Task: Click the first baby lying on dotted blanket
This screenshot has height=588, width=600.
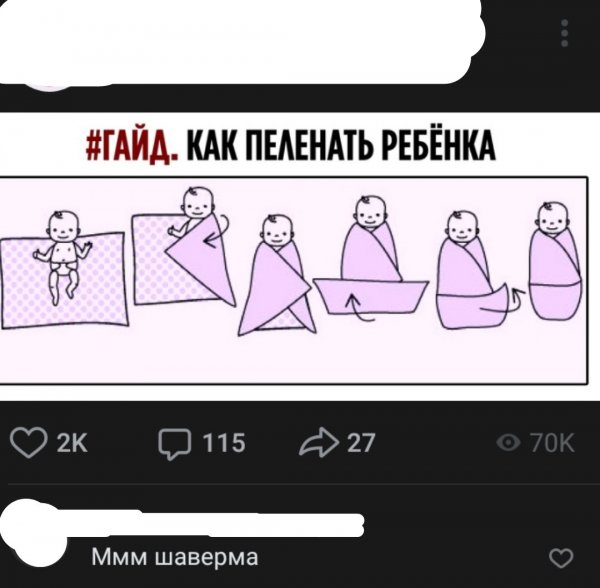Action: (63, 270)
